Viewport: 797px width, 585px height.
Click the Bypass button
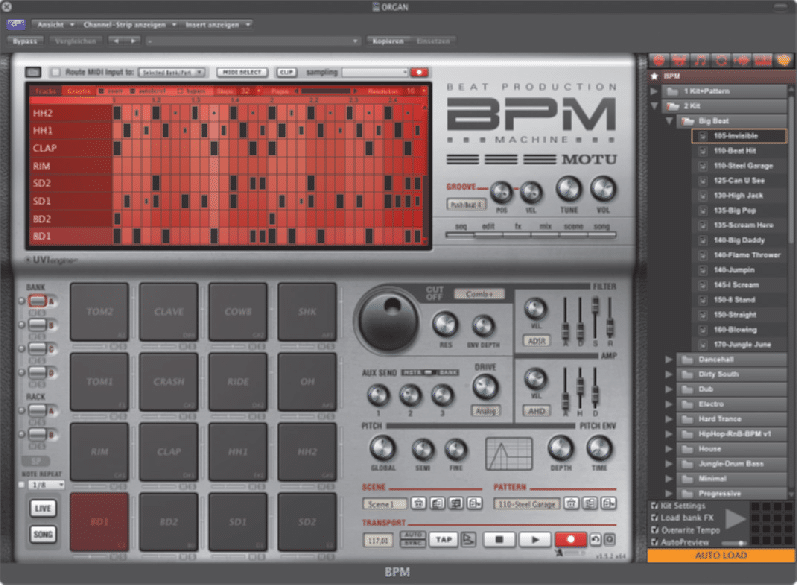tap(25, 41)
